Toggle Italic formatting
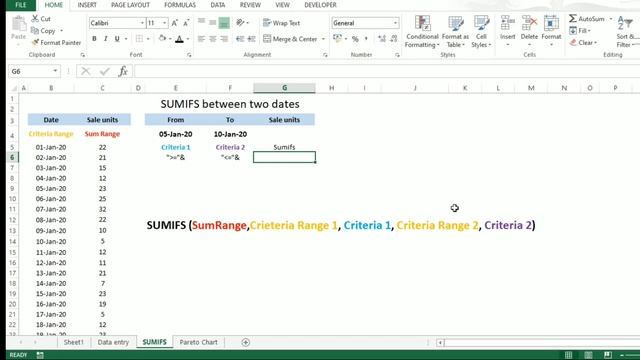Viewport: 640px width, 360px height. point(106,39)
